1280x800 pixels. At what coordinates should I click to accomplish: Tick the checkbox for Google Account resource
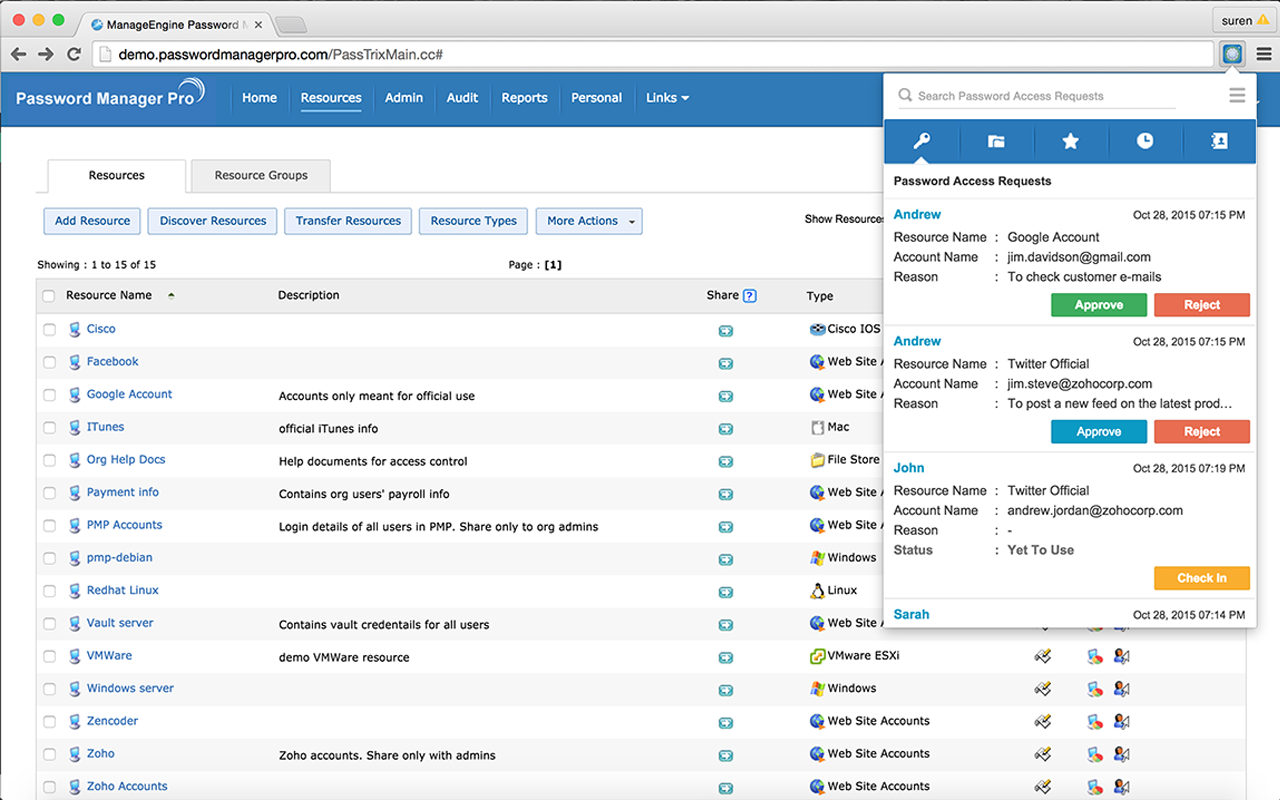point(49,395)
